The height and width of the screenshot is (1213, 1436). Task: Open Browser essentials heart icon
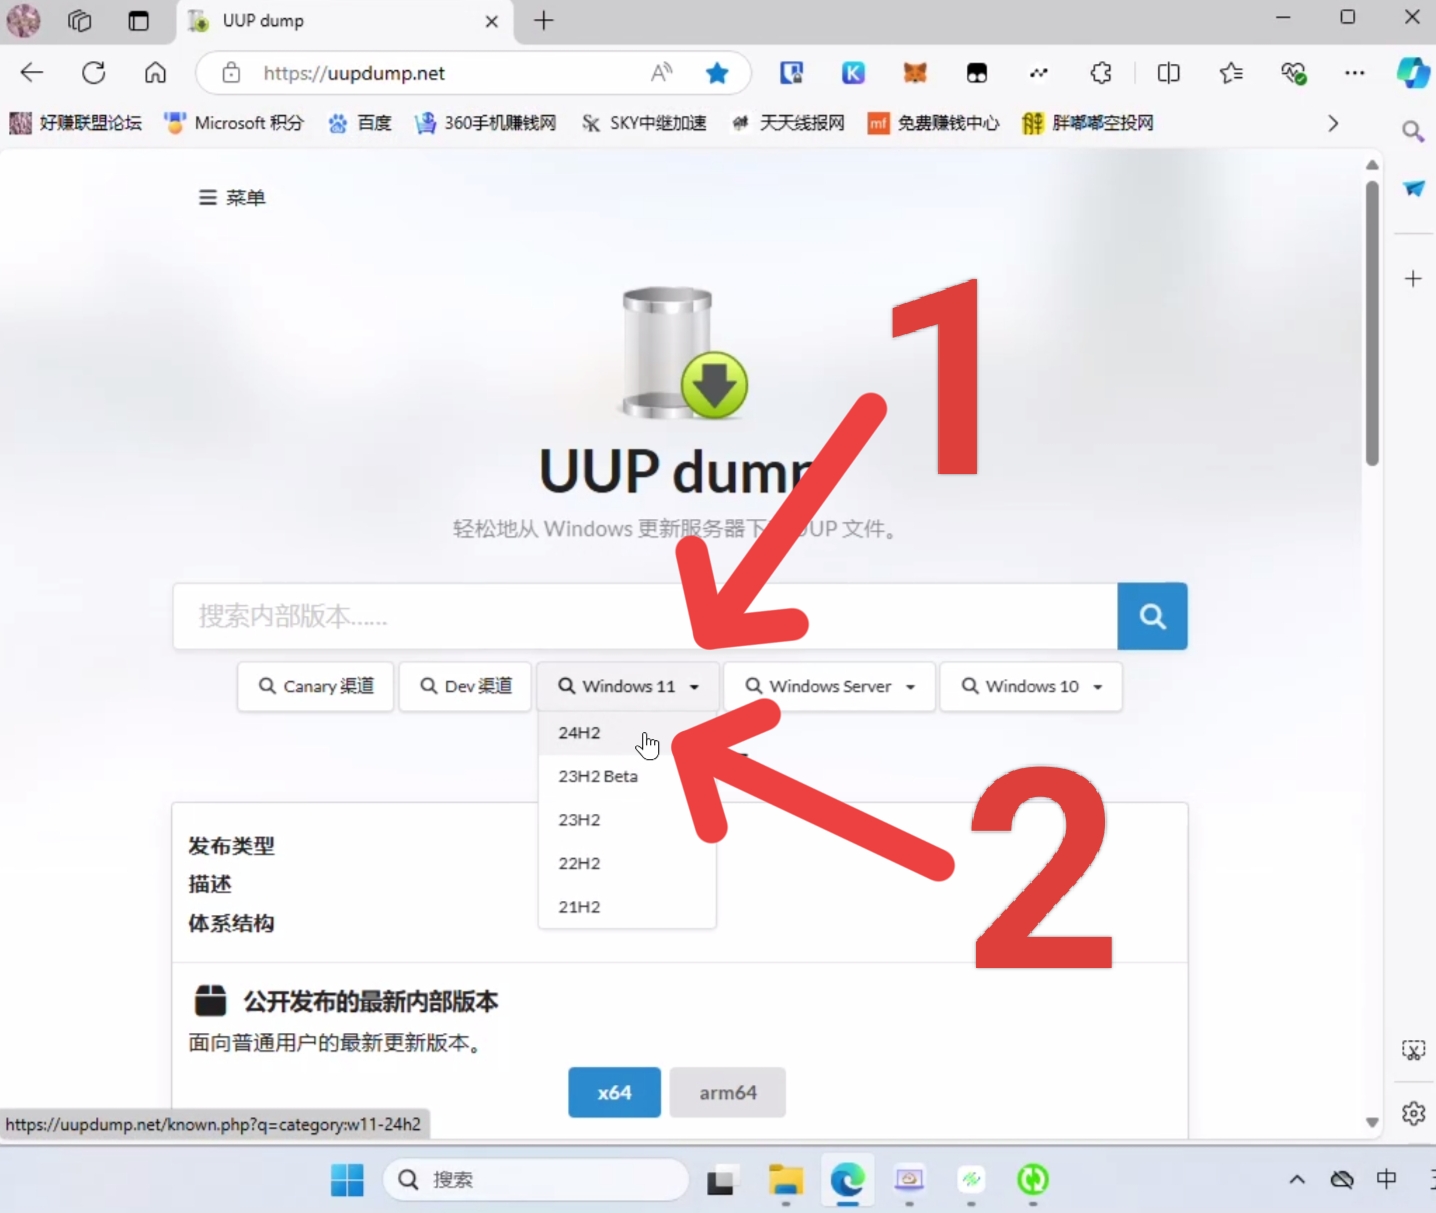click(x=1293, y=73)
